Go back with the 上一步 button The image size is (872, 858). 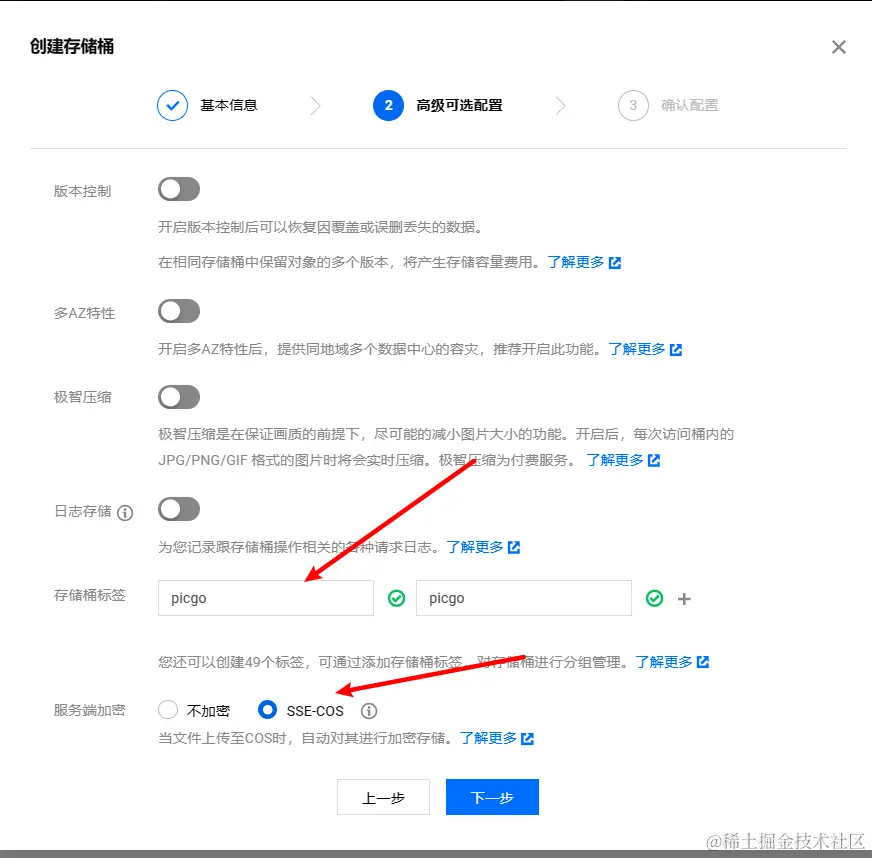coord(383,797)
